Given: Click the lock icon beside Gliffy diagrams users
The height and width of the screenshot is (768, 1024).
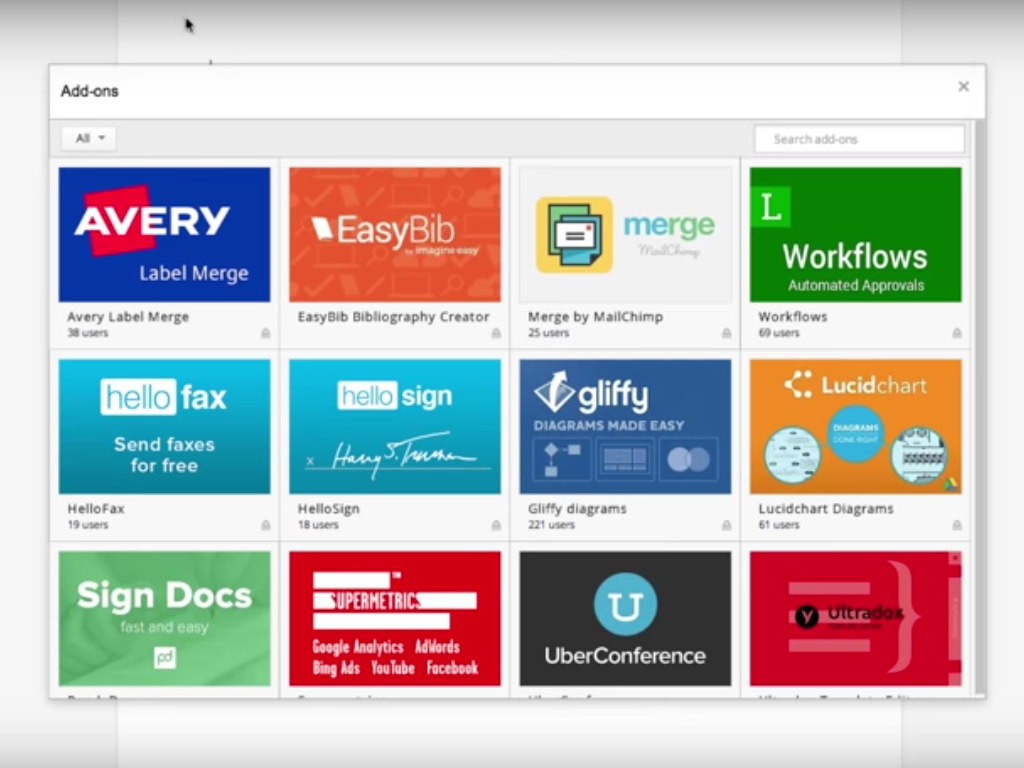Looking at the screenshot, I should pyautogui.click(x=727, y=525).
